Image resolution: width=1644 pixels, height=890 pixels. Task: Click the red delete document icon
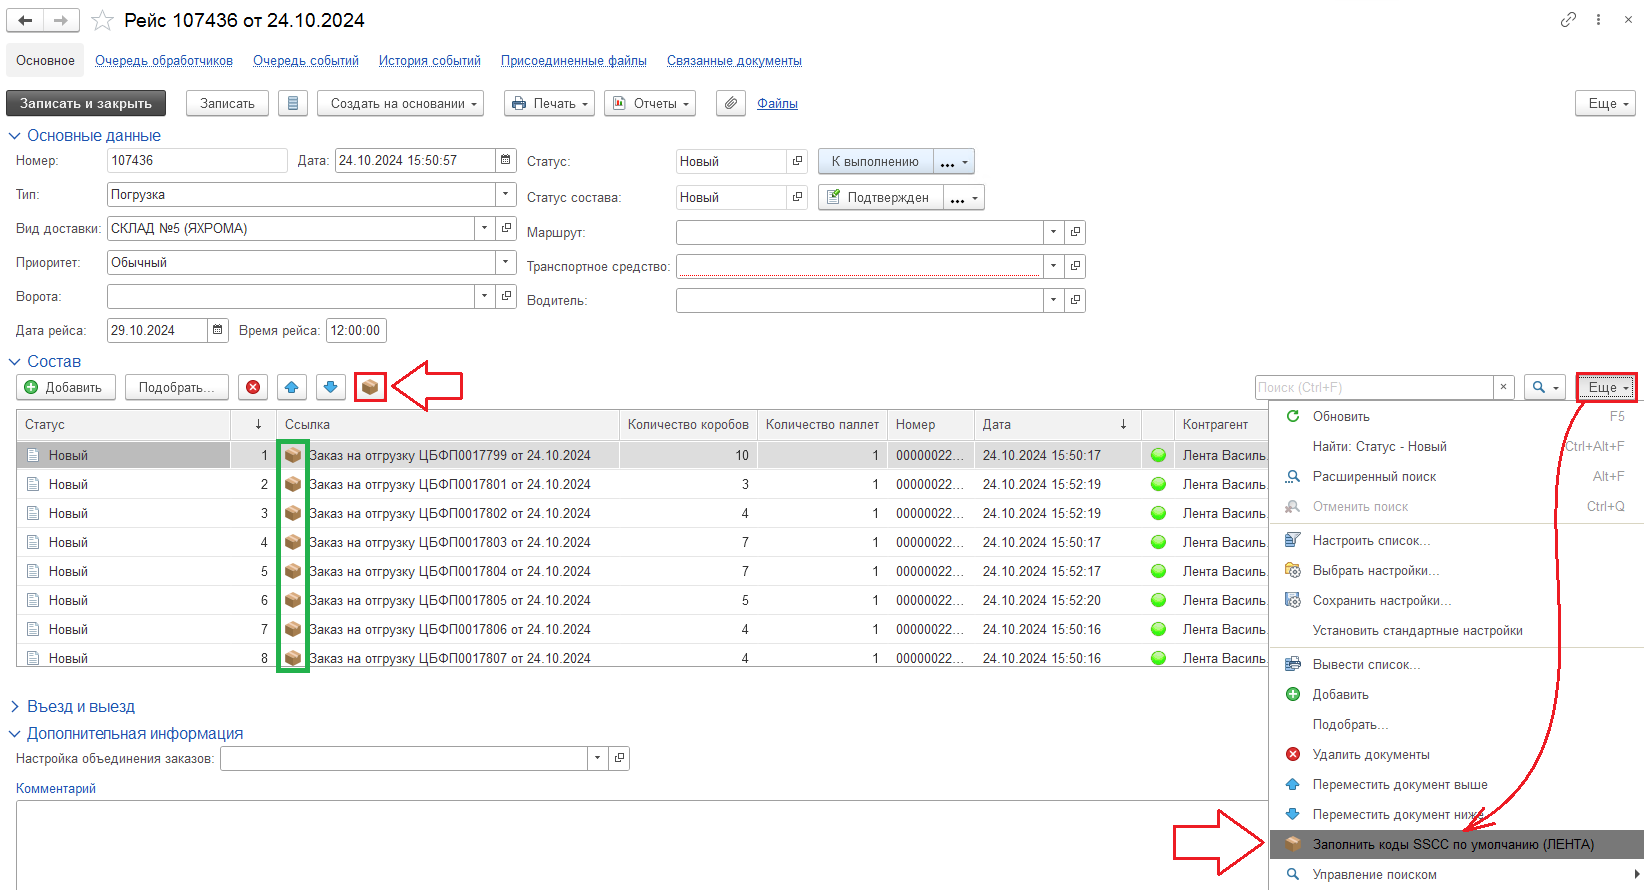tap(254, 387)
